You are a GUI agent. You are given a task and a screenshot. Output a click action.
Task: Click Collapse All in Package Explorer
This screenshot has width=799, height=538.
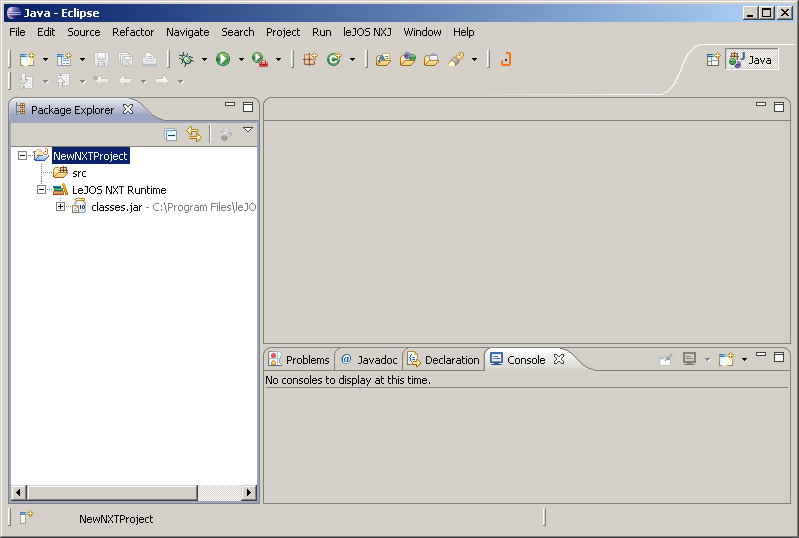(x=171, y=134)
